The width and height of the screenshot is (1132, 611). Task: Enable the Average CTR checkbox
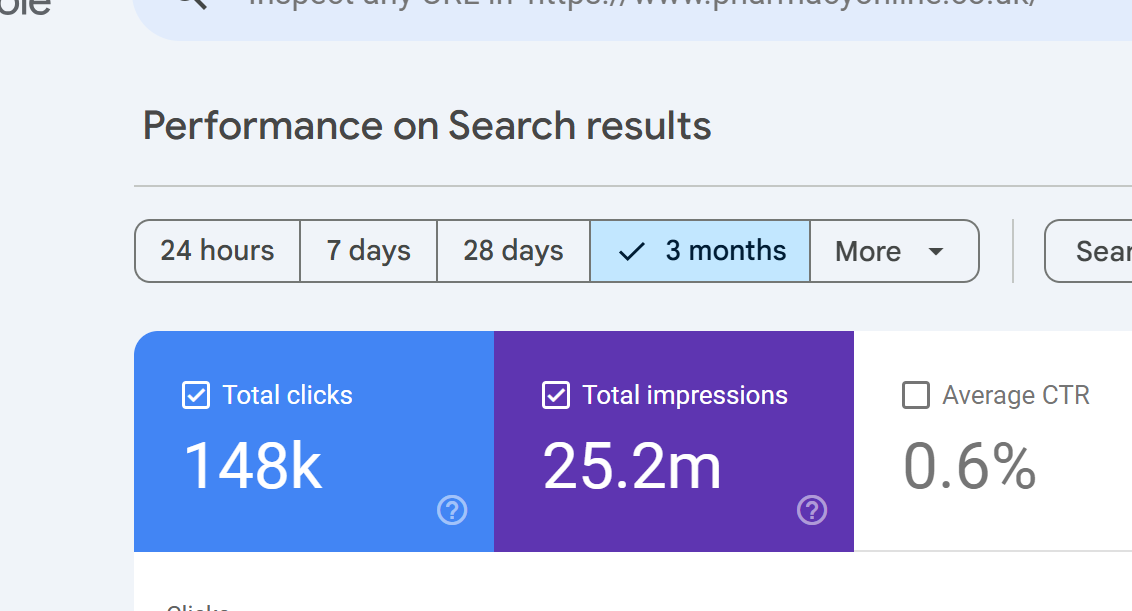(916, 395)
